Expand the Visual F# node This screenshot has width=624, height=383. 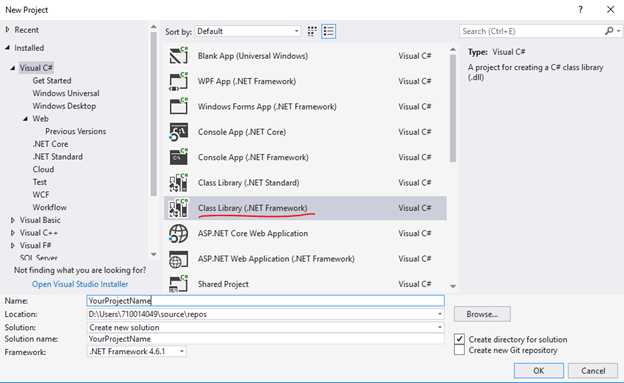click(x=13, y=246)
